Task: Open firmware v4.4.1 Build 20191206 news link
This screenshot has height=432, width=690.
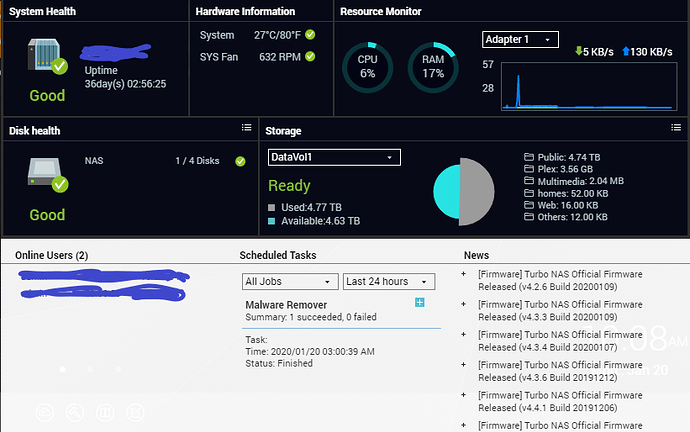Action: (560, 401)
